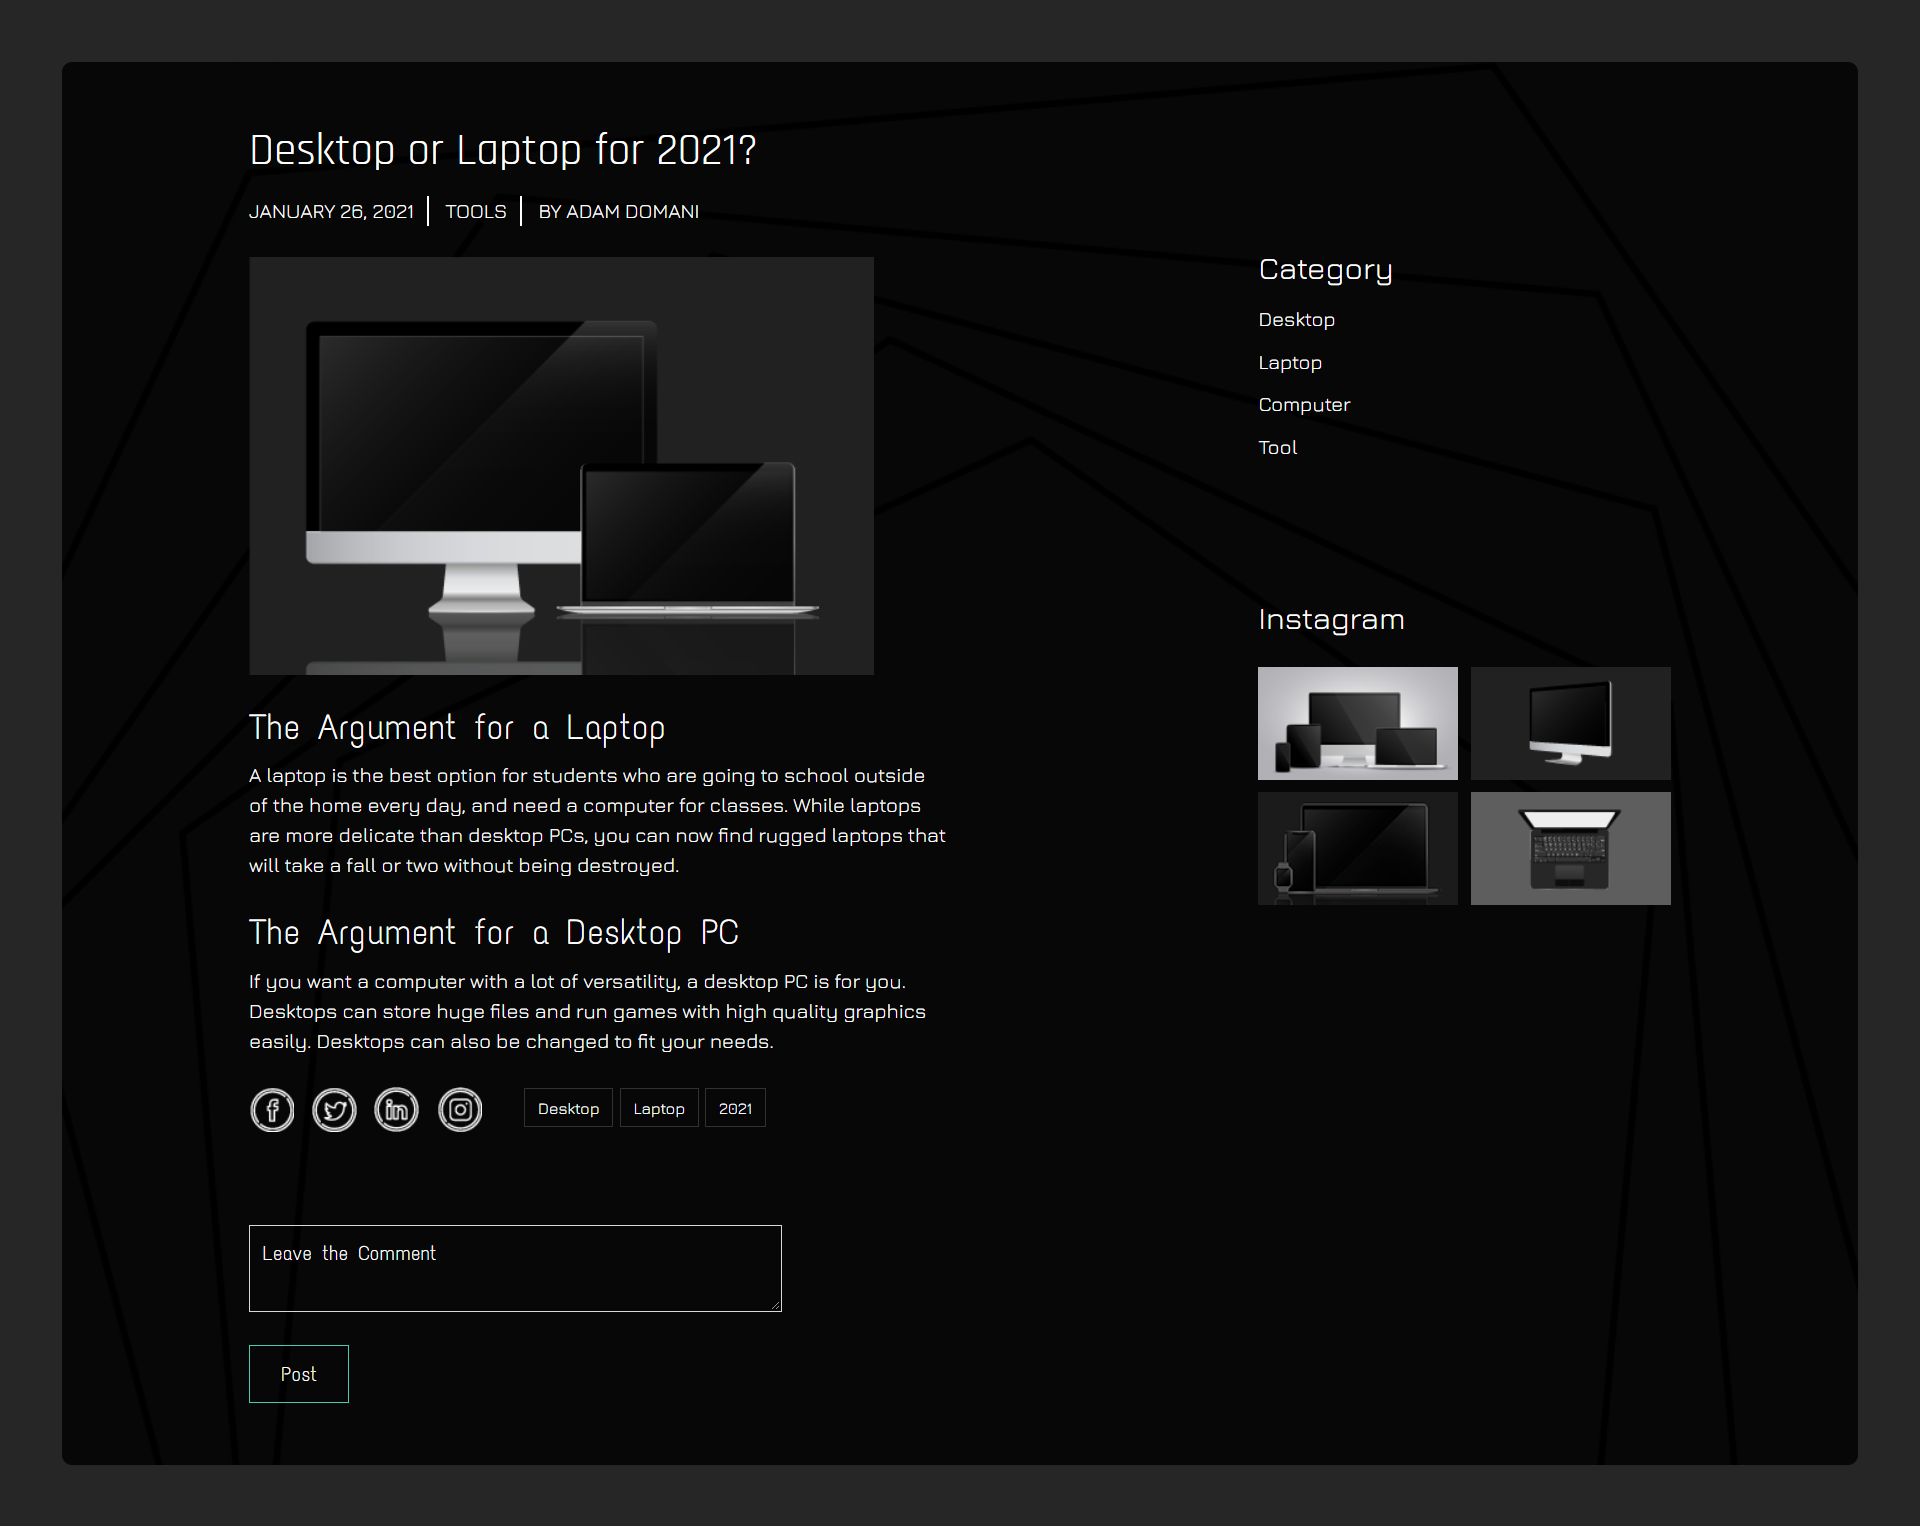Viewport: 1920px width, 1527px height.
Task: Open Instagram thumbnail of top-view black laptop
Action: pos(1571,849)
